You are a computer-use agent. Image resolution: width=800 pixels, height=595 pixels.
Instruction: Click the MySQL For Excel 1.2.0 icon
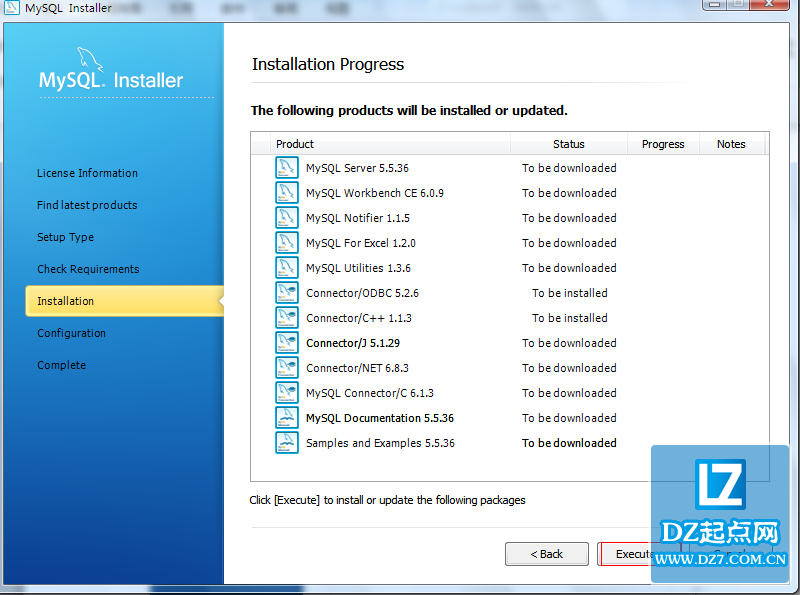pyautogui.click(x=287, y=243)
